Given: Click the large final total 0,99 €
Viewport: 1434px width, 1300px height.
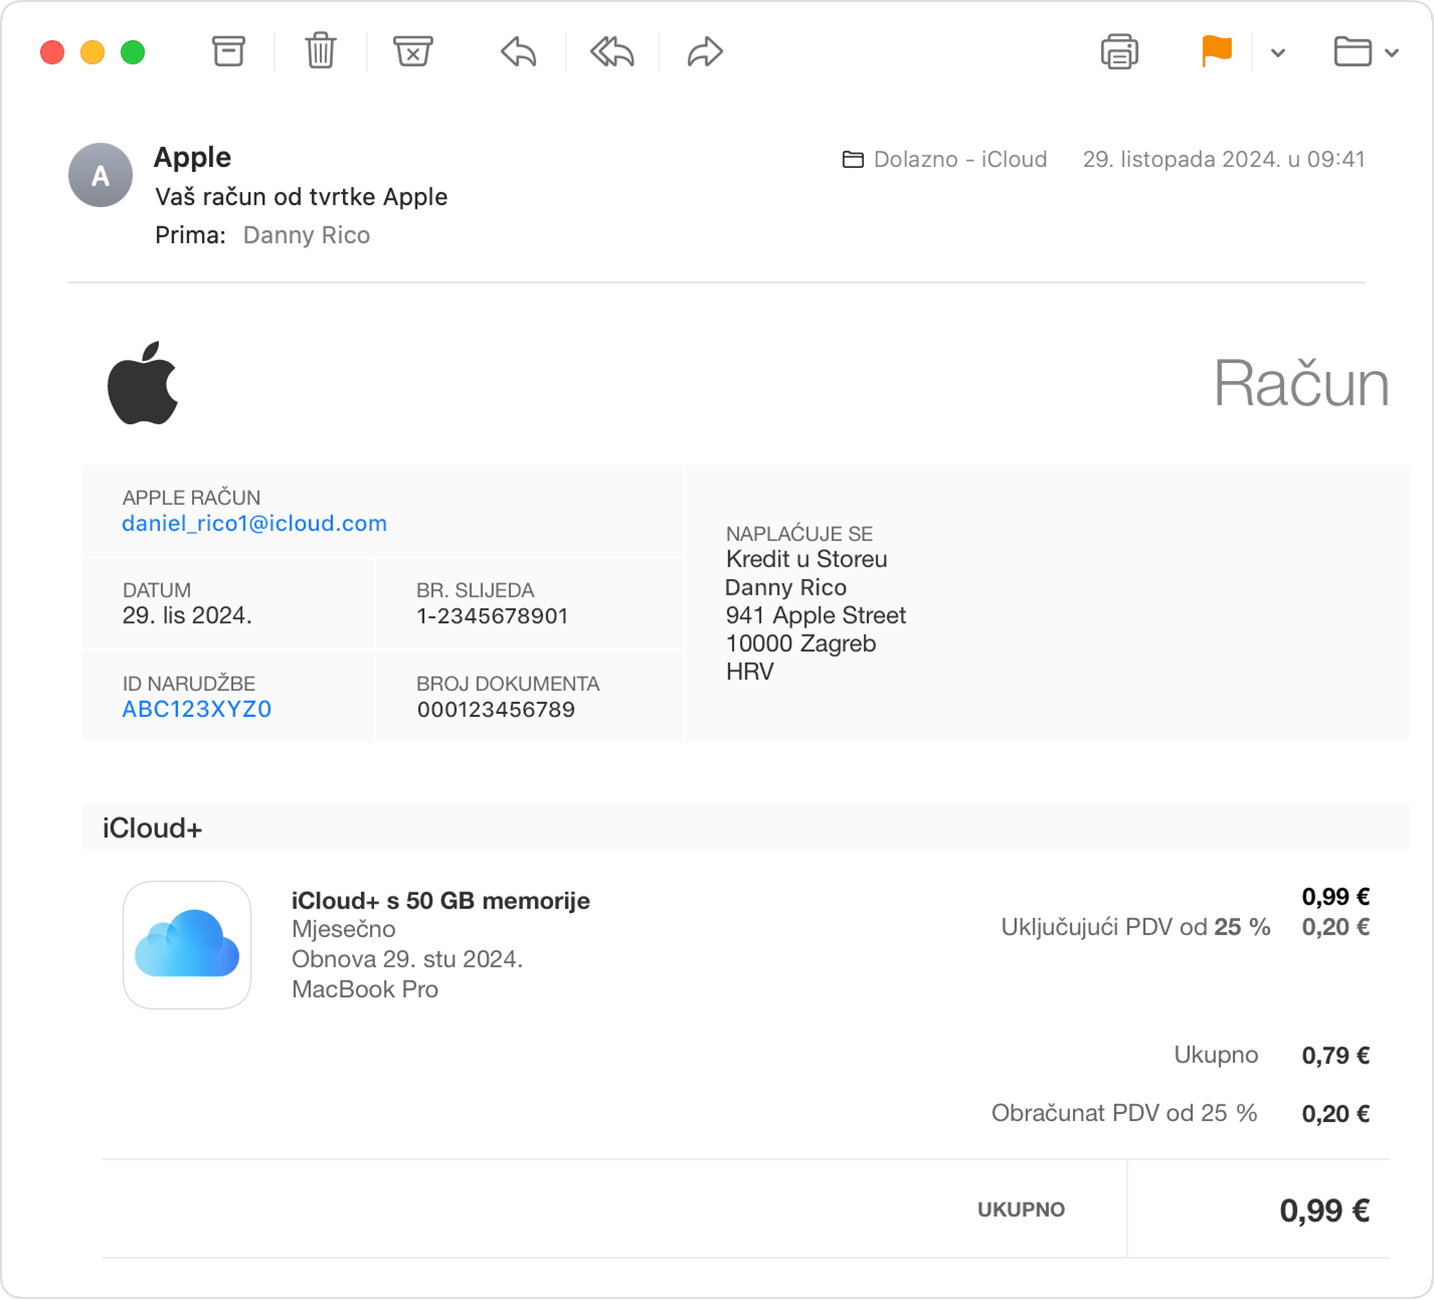Looking at the screenshot, I should click(1324, 1210).
